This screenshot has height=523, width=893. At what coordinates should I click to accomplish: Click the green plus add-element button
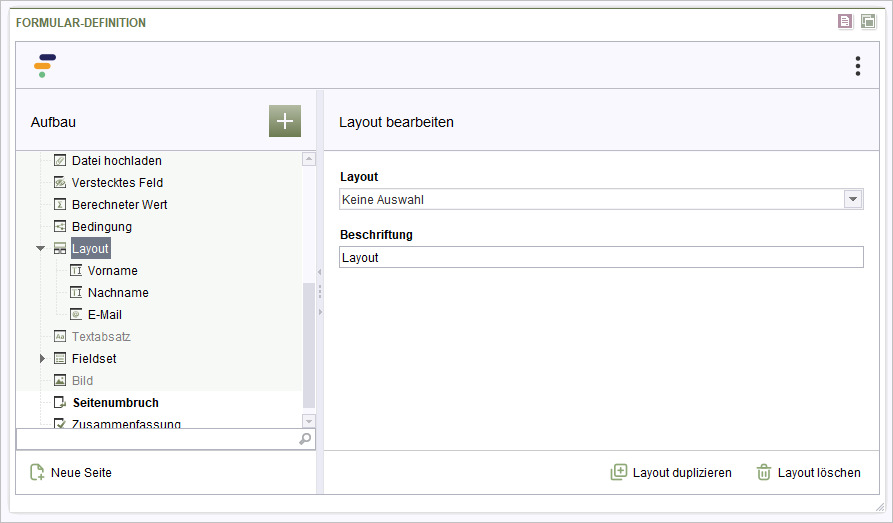tap(285, 121)
